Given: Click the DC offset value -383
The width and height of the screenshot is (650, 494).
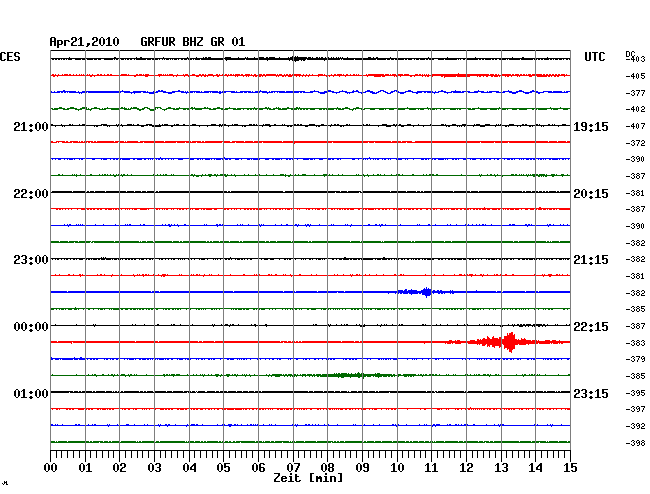Looking at the screenshot, I should pyautogui.click(x=635, y=343).
